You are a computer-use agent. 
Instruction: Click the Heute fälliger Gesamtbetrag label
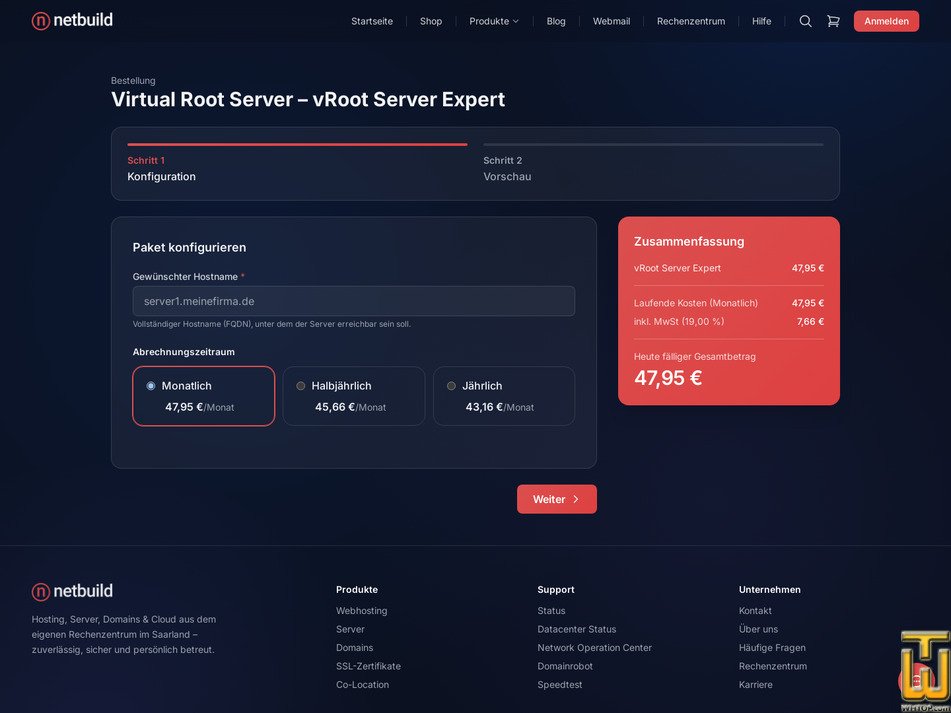pyautogui.click(x=694, y=356)
